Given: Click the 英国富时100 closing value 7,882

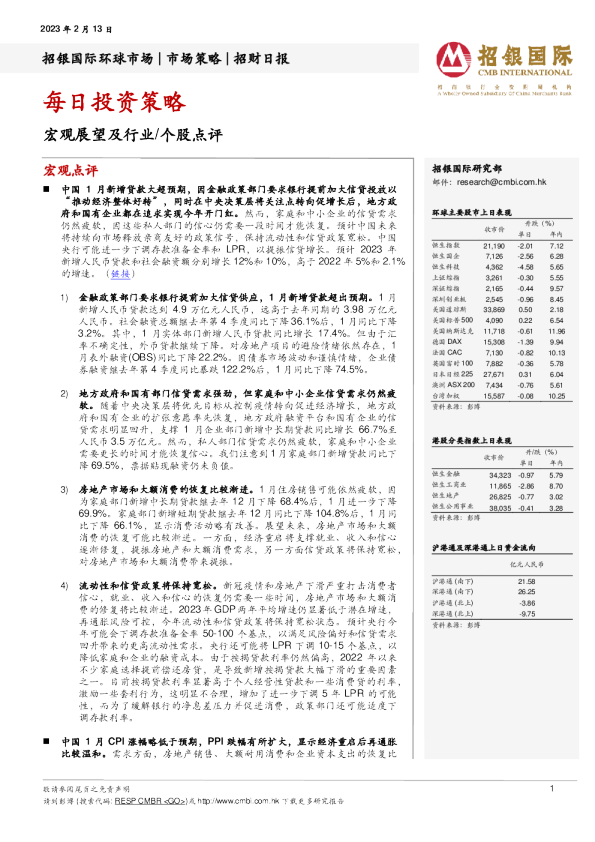Looking at the screenshot, I should point(495,364).
